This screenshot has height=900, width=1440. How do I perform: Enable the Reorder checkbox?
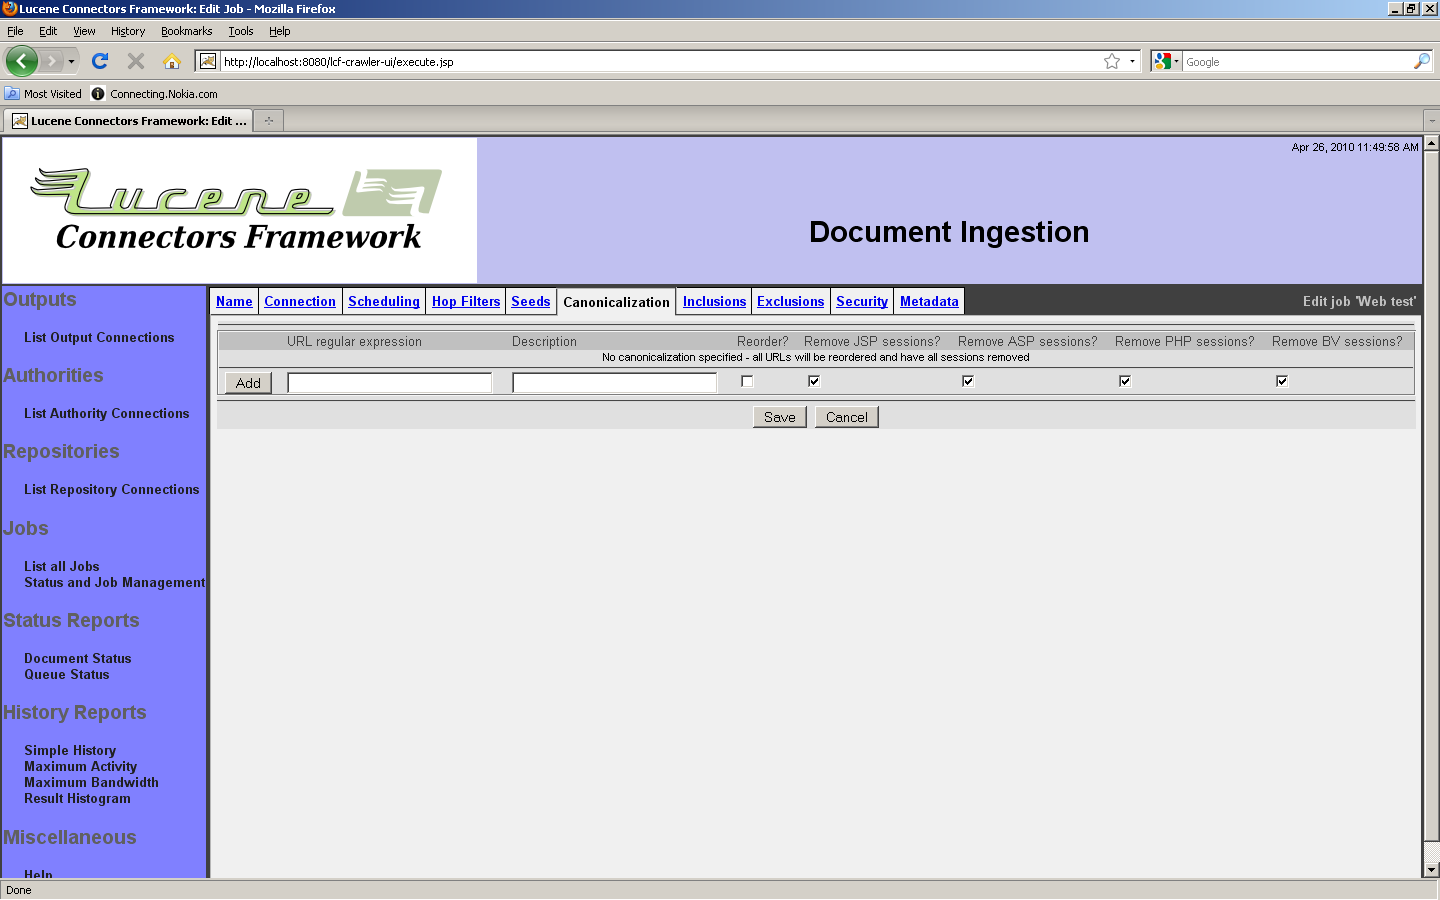tap(747, 381)
